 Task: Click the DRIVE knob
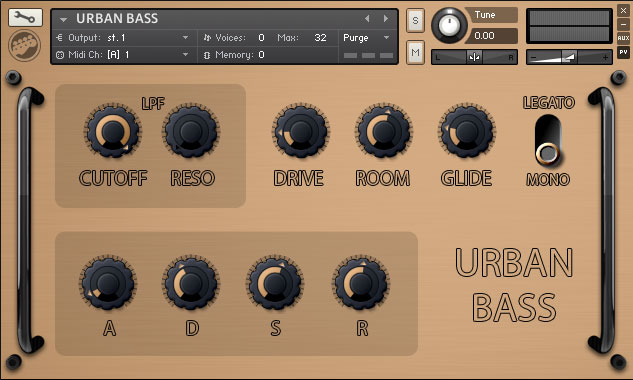pos(301,131)
